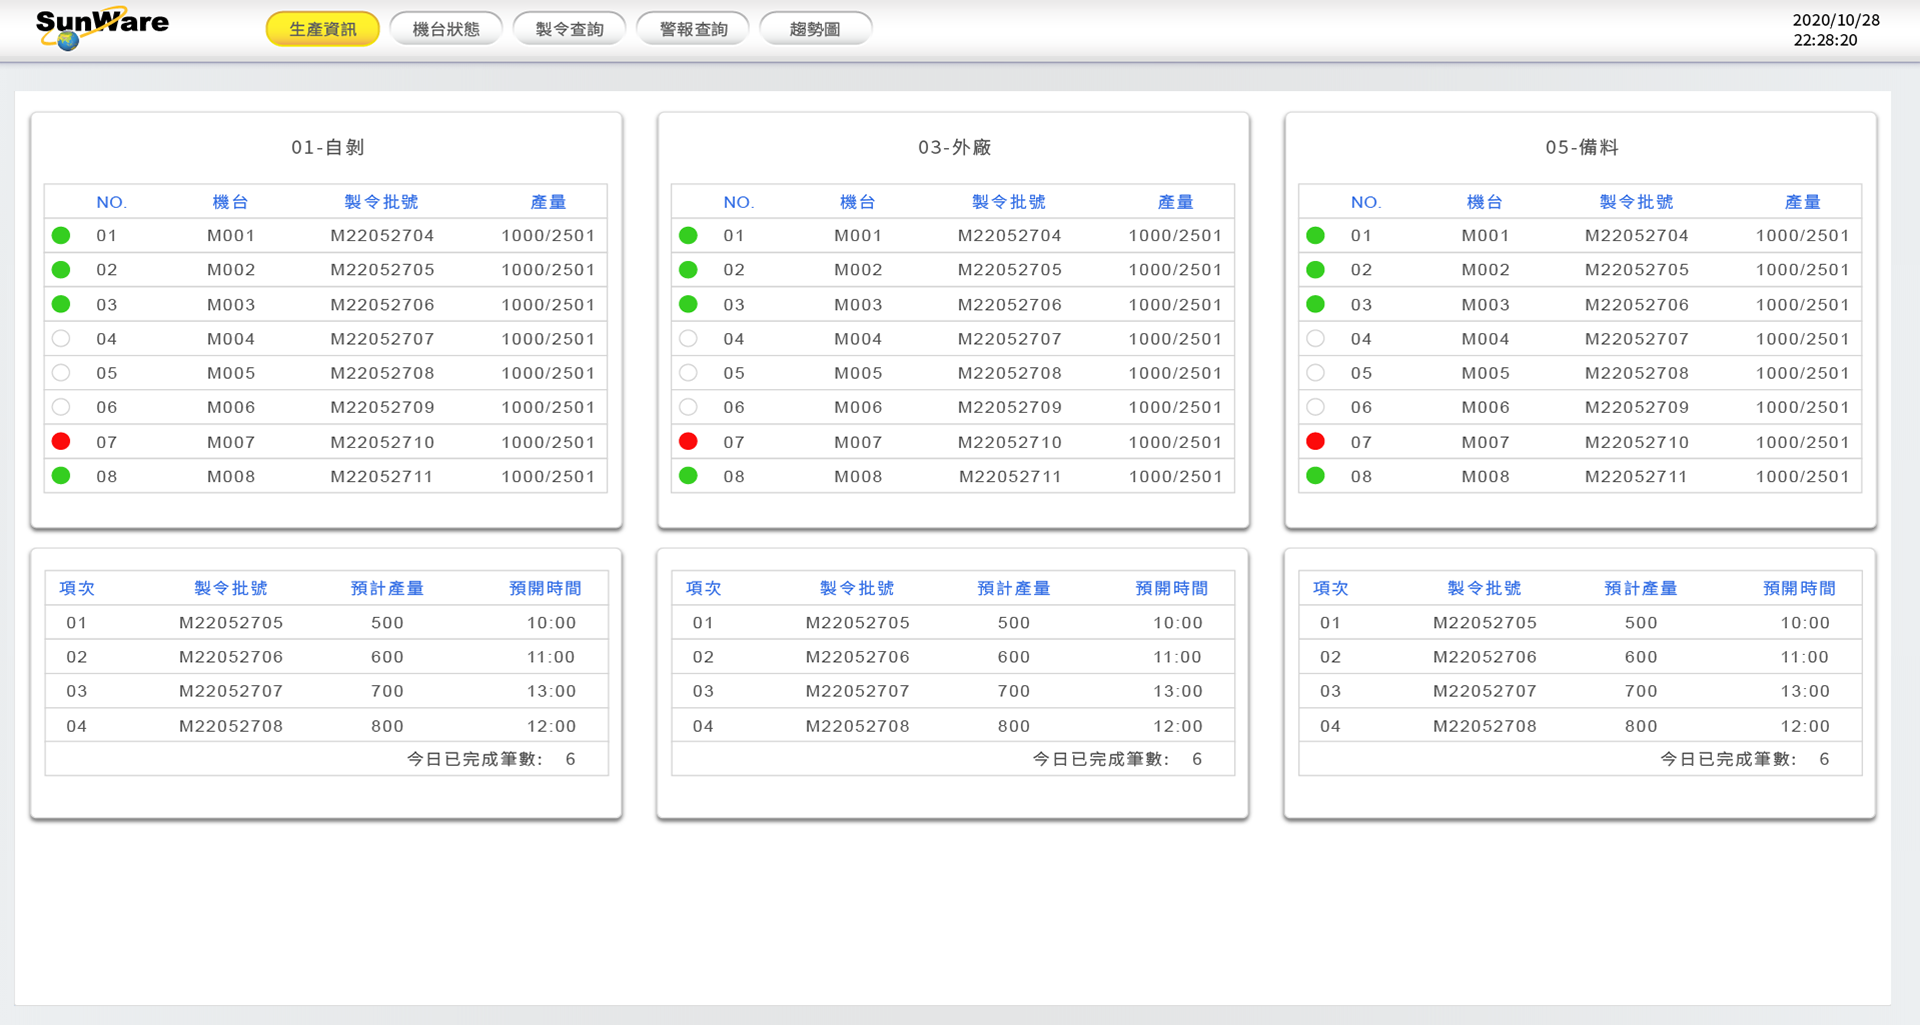
Task: Click the 產量 column header in the 03-外廠 machine table
Action: pyautogui.click(x=1176, y=202)
